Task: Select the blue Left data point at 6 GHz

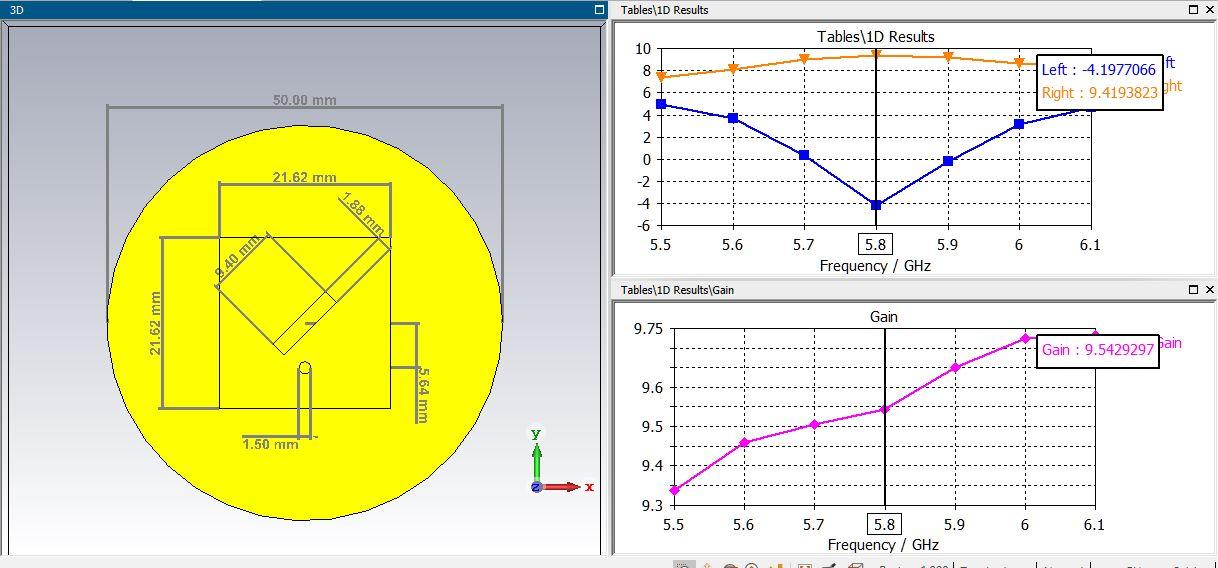Action: pos(1019,124)
